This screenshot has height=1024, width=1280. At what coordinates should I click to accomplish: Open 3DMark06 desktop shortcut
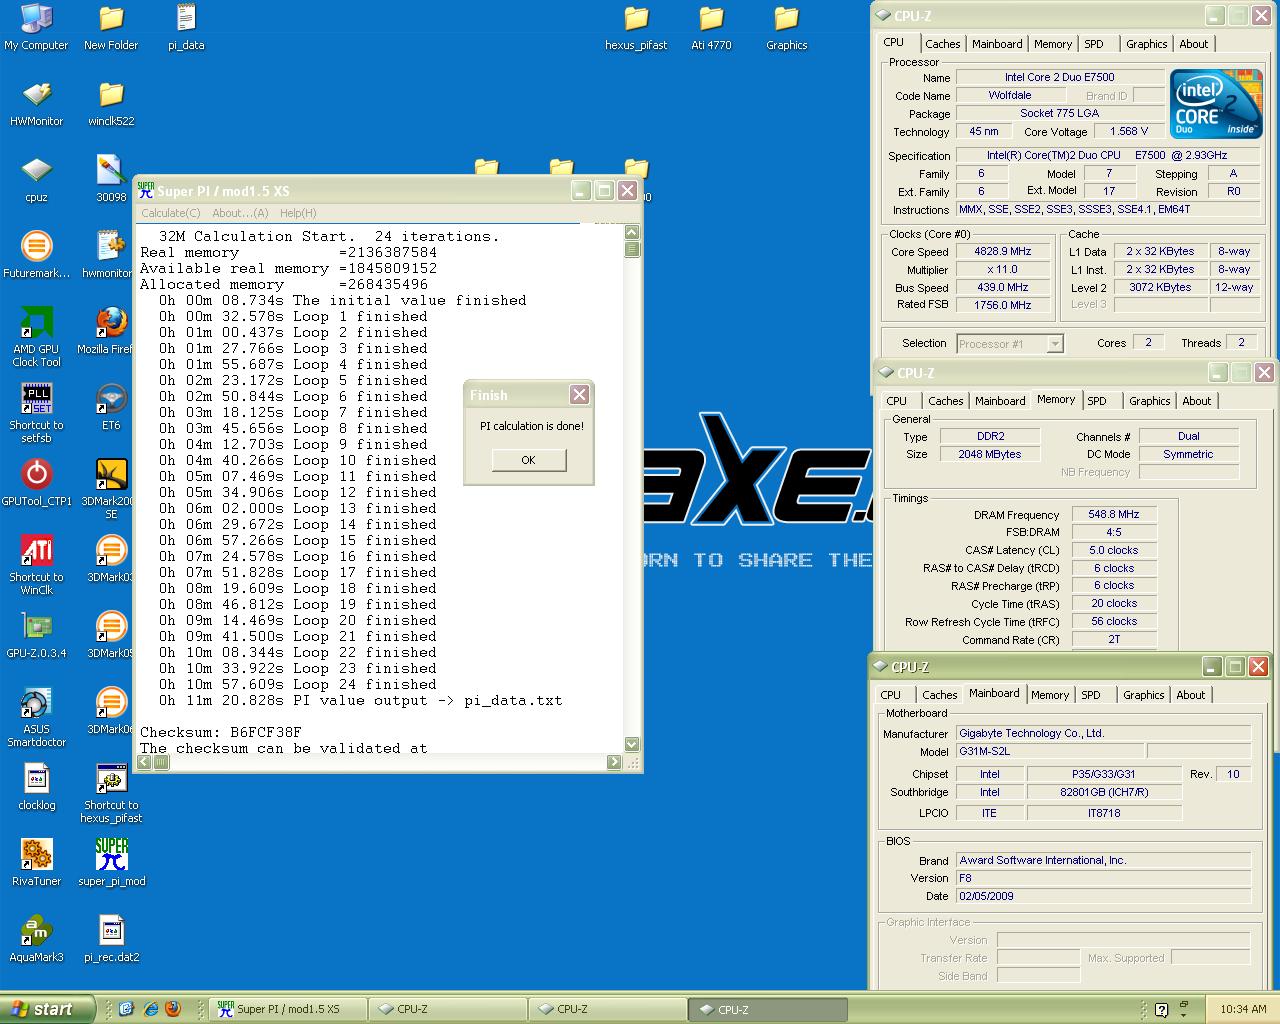tap(111, 711)
